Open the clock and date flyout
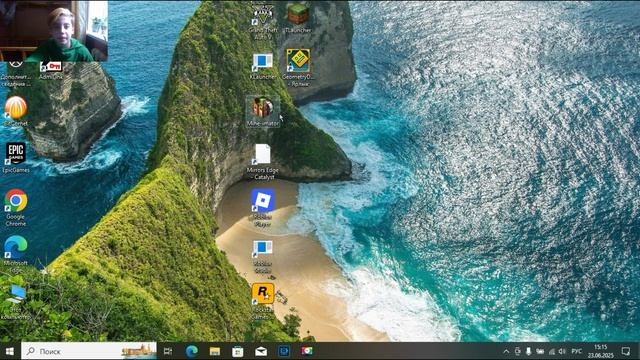 (600, 351)
